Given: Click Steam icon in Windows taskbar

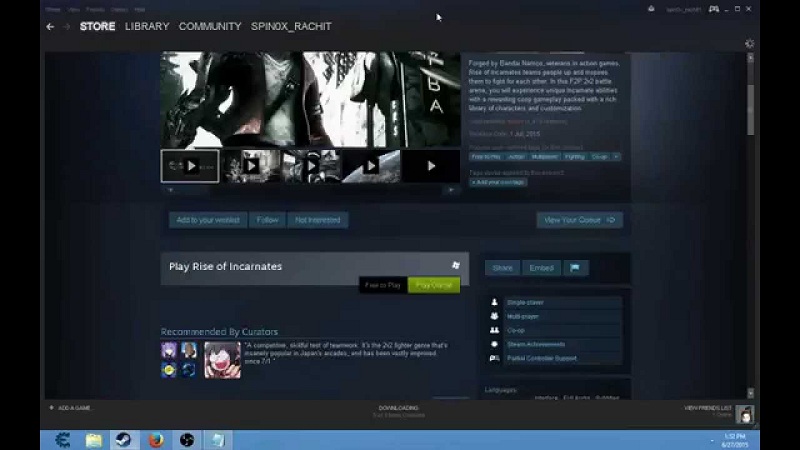Looking at the screenshot, I should pyautogui.click(x=123, y=440).
